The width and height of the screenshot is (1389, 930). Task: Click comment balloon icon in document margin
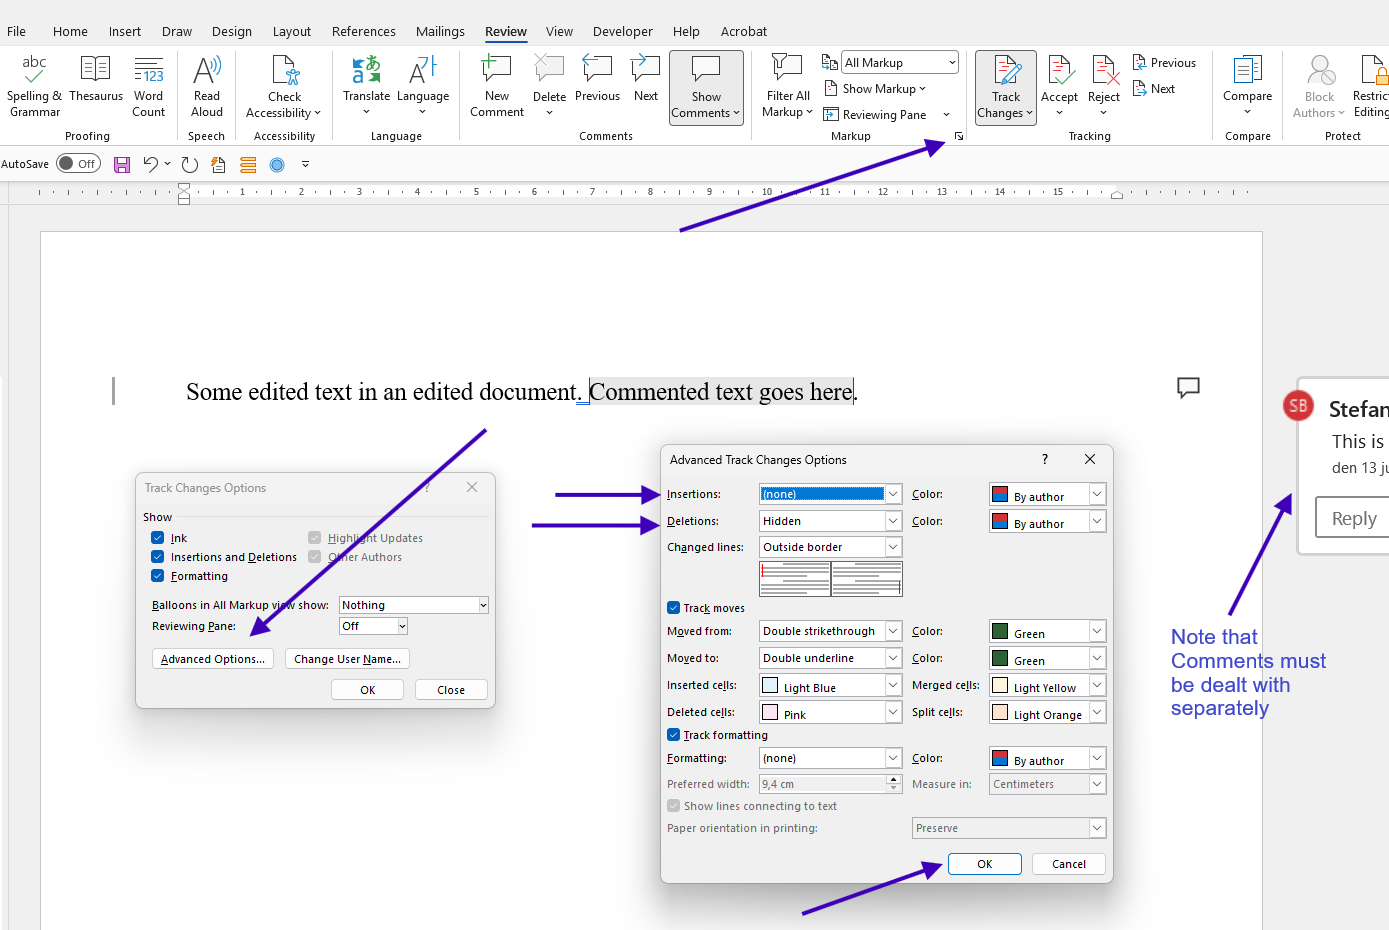pyautogui.click(x=1188, y=387)
